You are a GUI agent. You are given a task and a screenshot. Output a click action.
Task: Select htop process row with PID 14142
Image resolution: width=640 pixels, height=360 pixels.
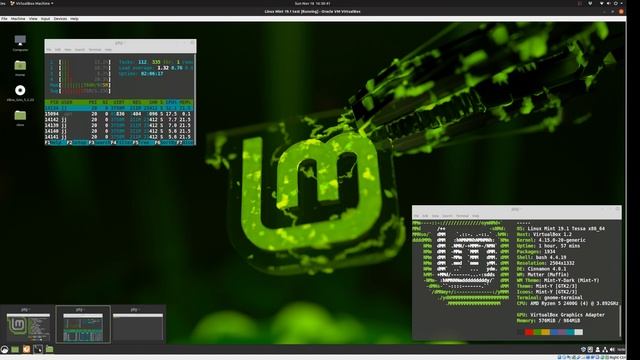point(120,120)
